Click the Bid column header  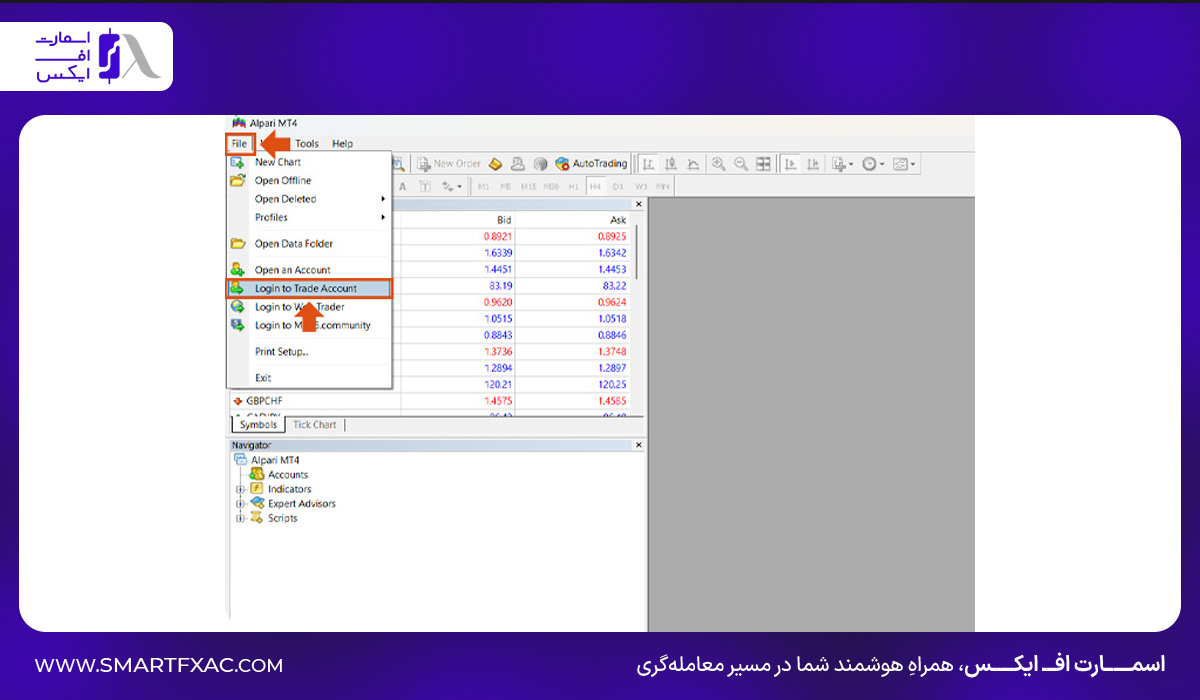coord(504,220)
